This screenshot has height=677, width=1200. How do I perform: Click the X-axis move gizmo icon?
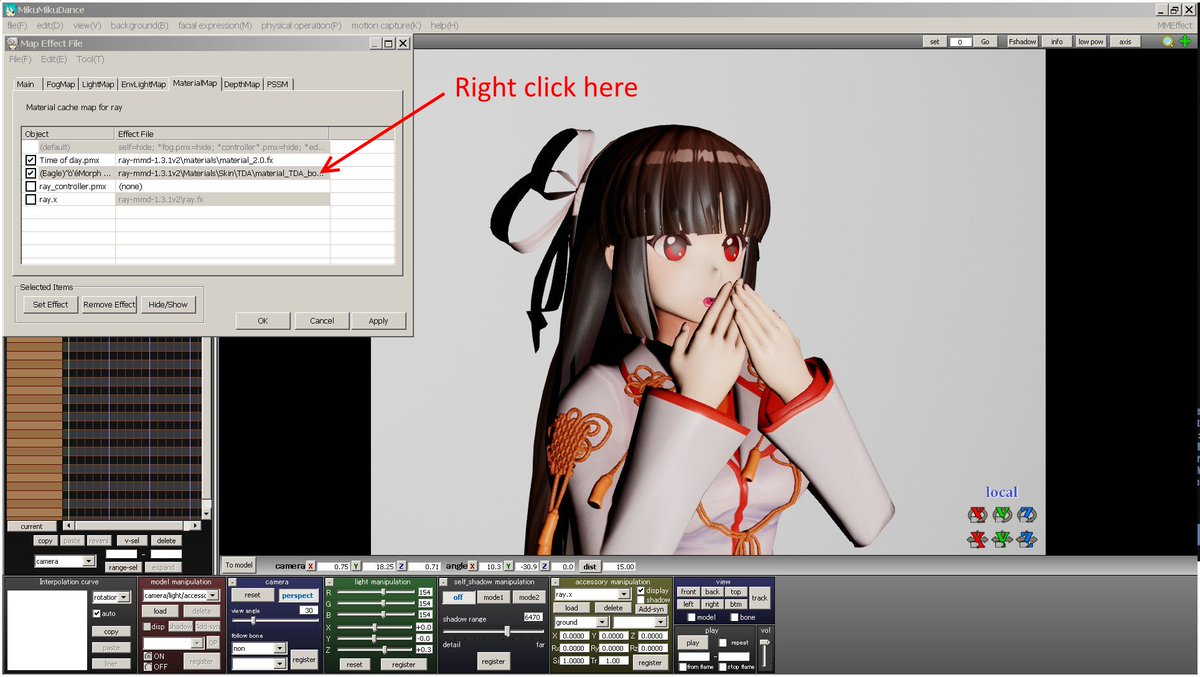coord(977,539)
